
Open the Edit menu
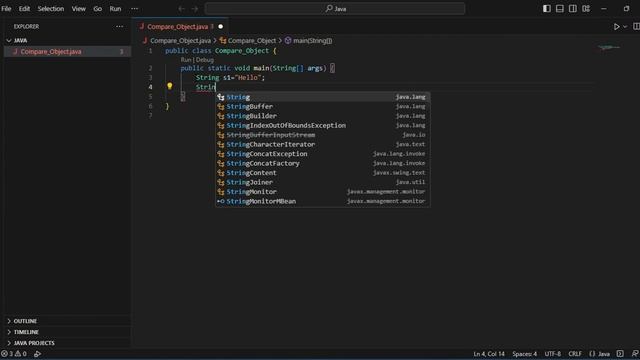(x=24, y=9)
